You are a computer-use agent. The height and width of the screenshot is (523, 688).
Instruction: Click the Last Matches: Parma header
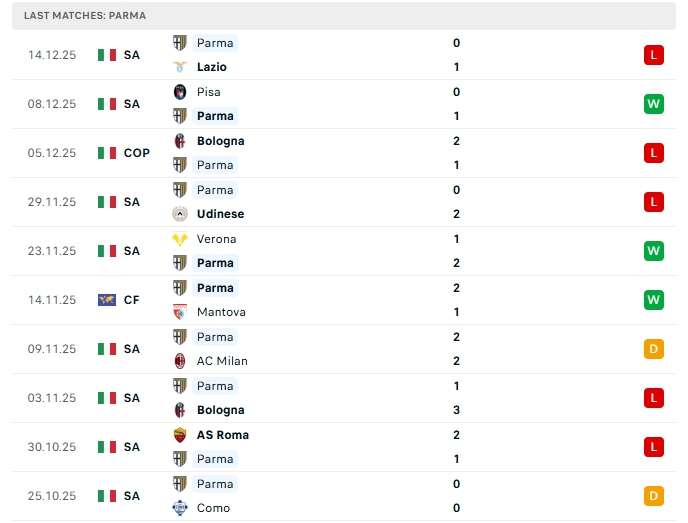[x=85, y=16]
